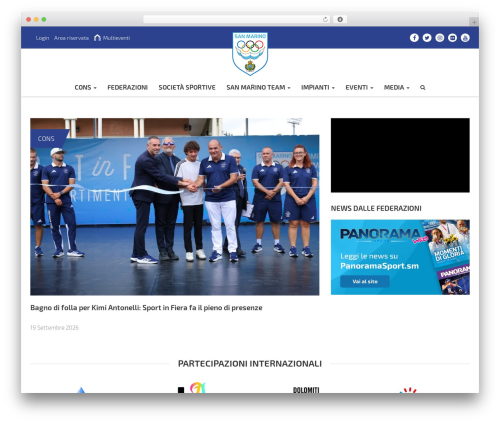Click NEWS DALLE FEDERAZIONI heading
Screen dimensions: 500x423
(376, 208)
